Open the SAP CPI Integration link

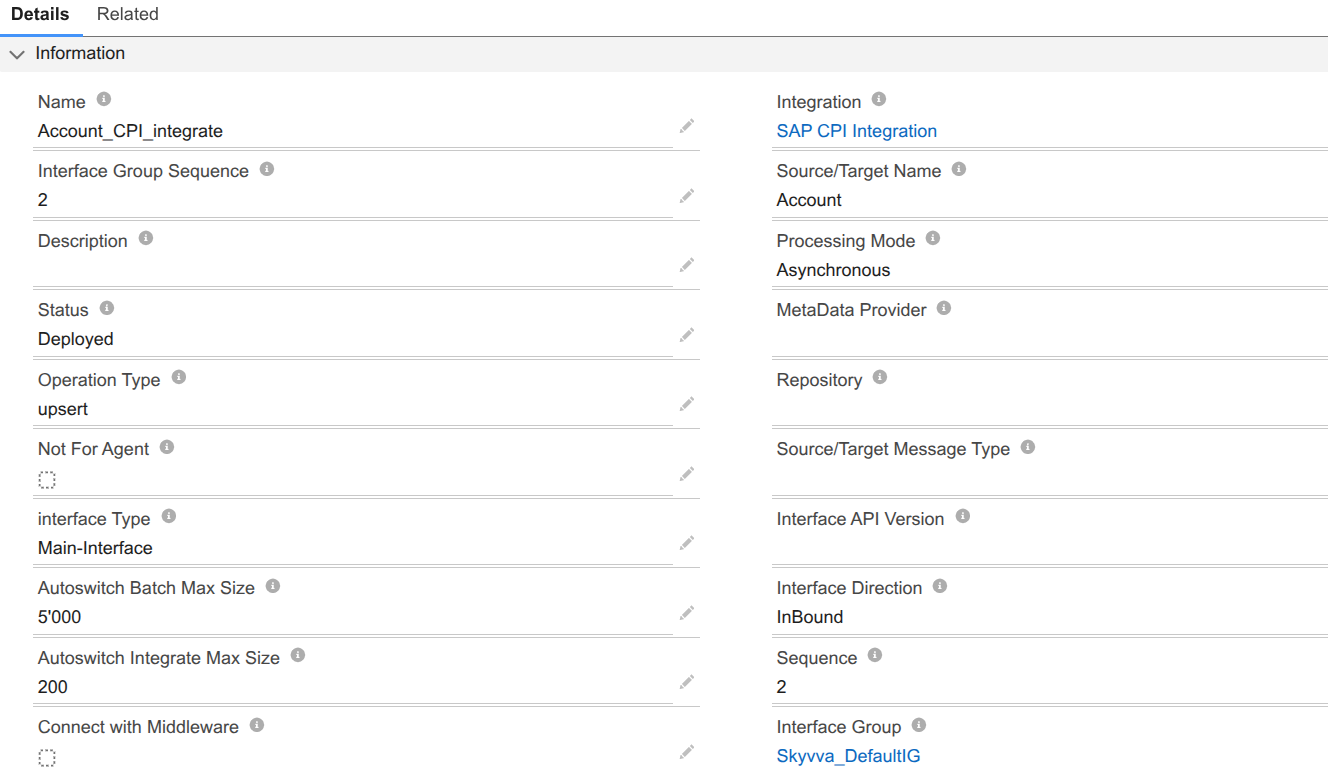(857, 131)
